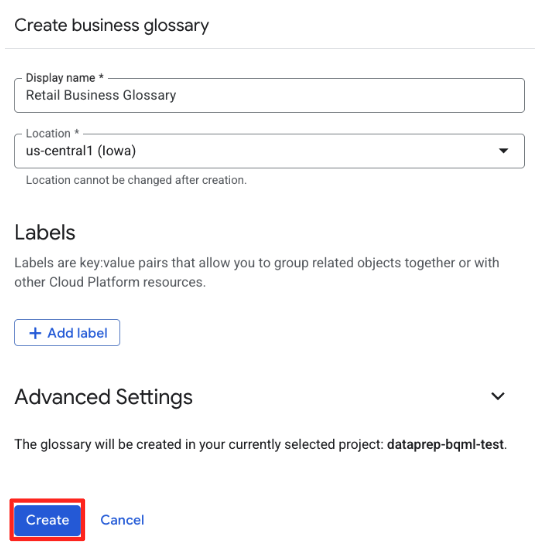
Task: Click the Create button
Action: 47,520
